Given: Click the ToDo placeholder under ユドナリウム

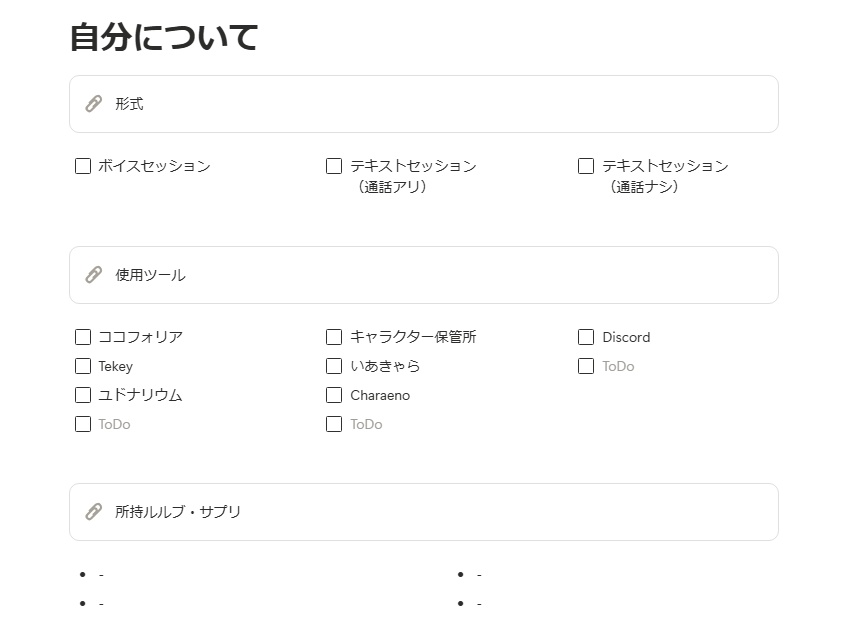Looking at the screenshot, I should [114, 424].
